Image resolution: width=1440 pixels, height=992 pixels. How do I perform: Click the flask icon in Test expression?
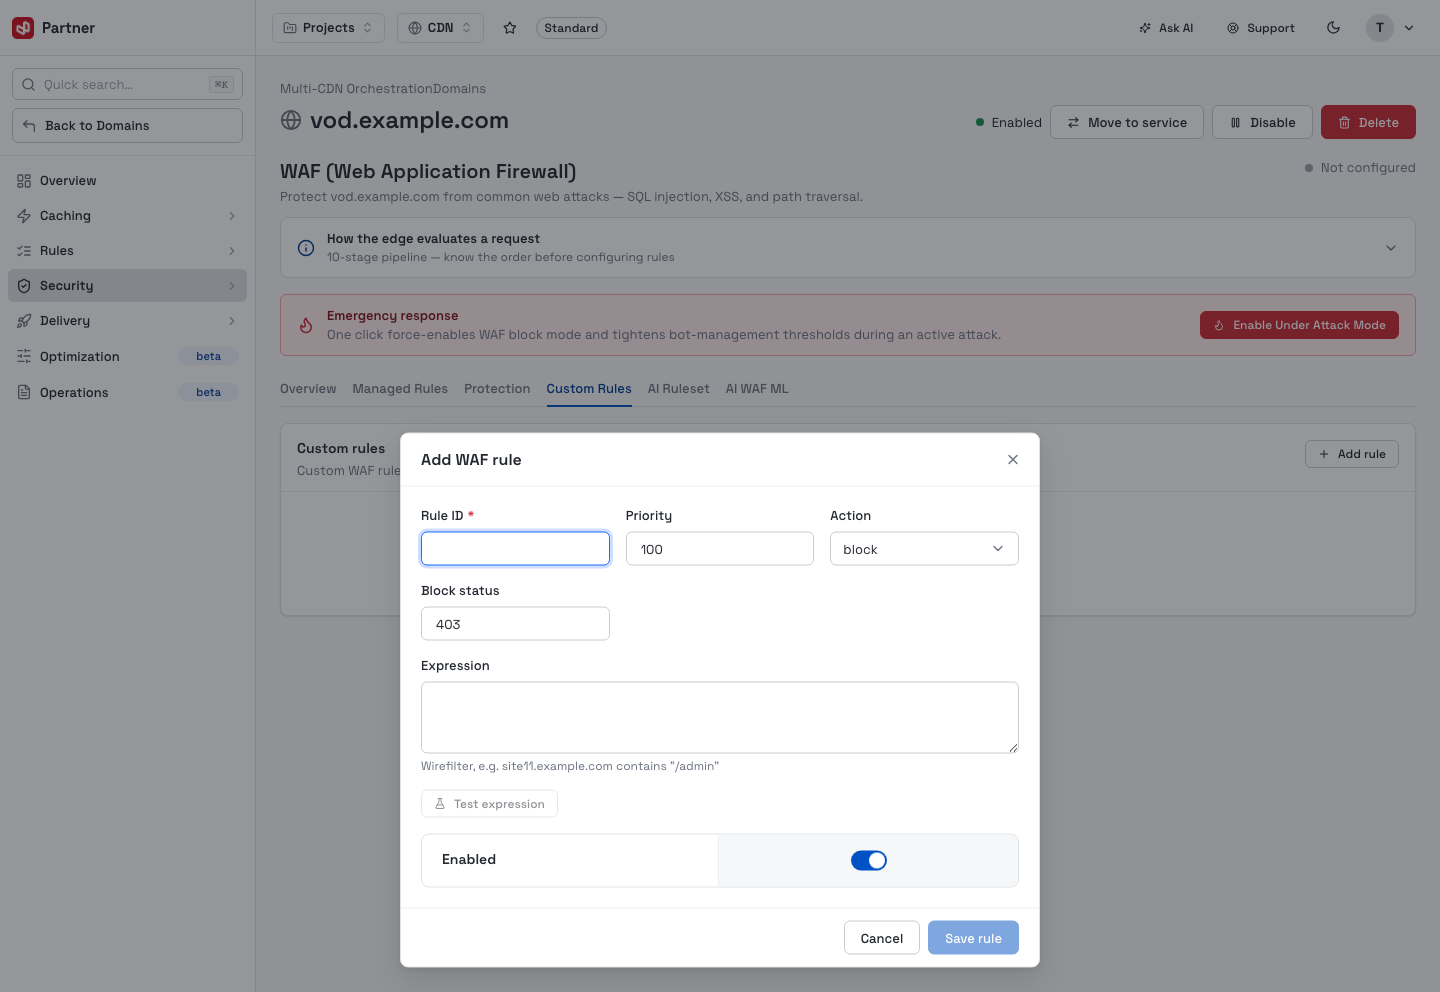pos(440,804)
